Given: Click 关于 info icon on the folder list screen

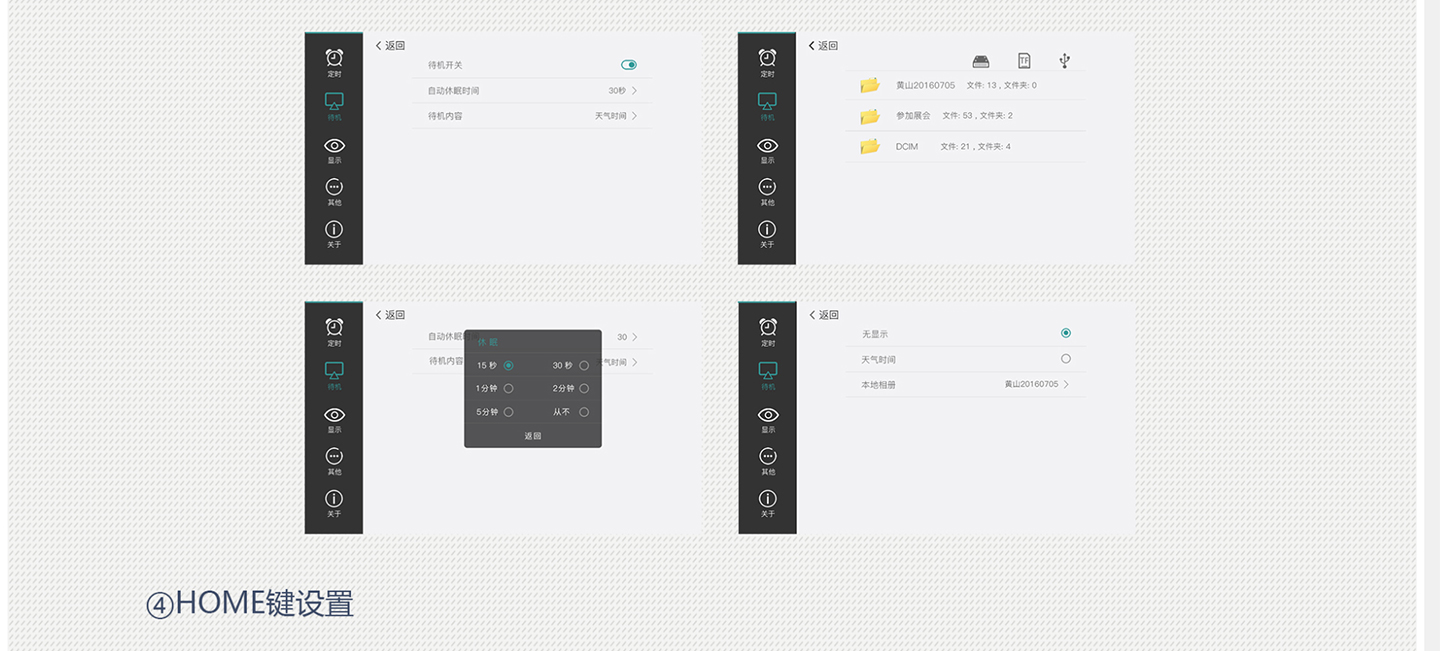Looking at the screenshot, I should point(767,229).
